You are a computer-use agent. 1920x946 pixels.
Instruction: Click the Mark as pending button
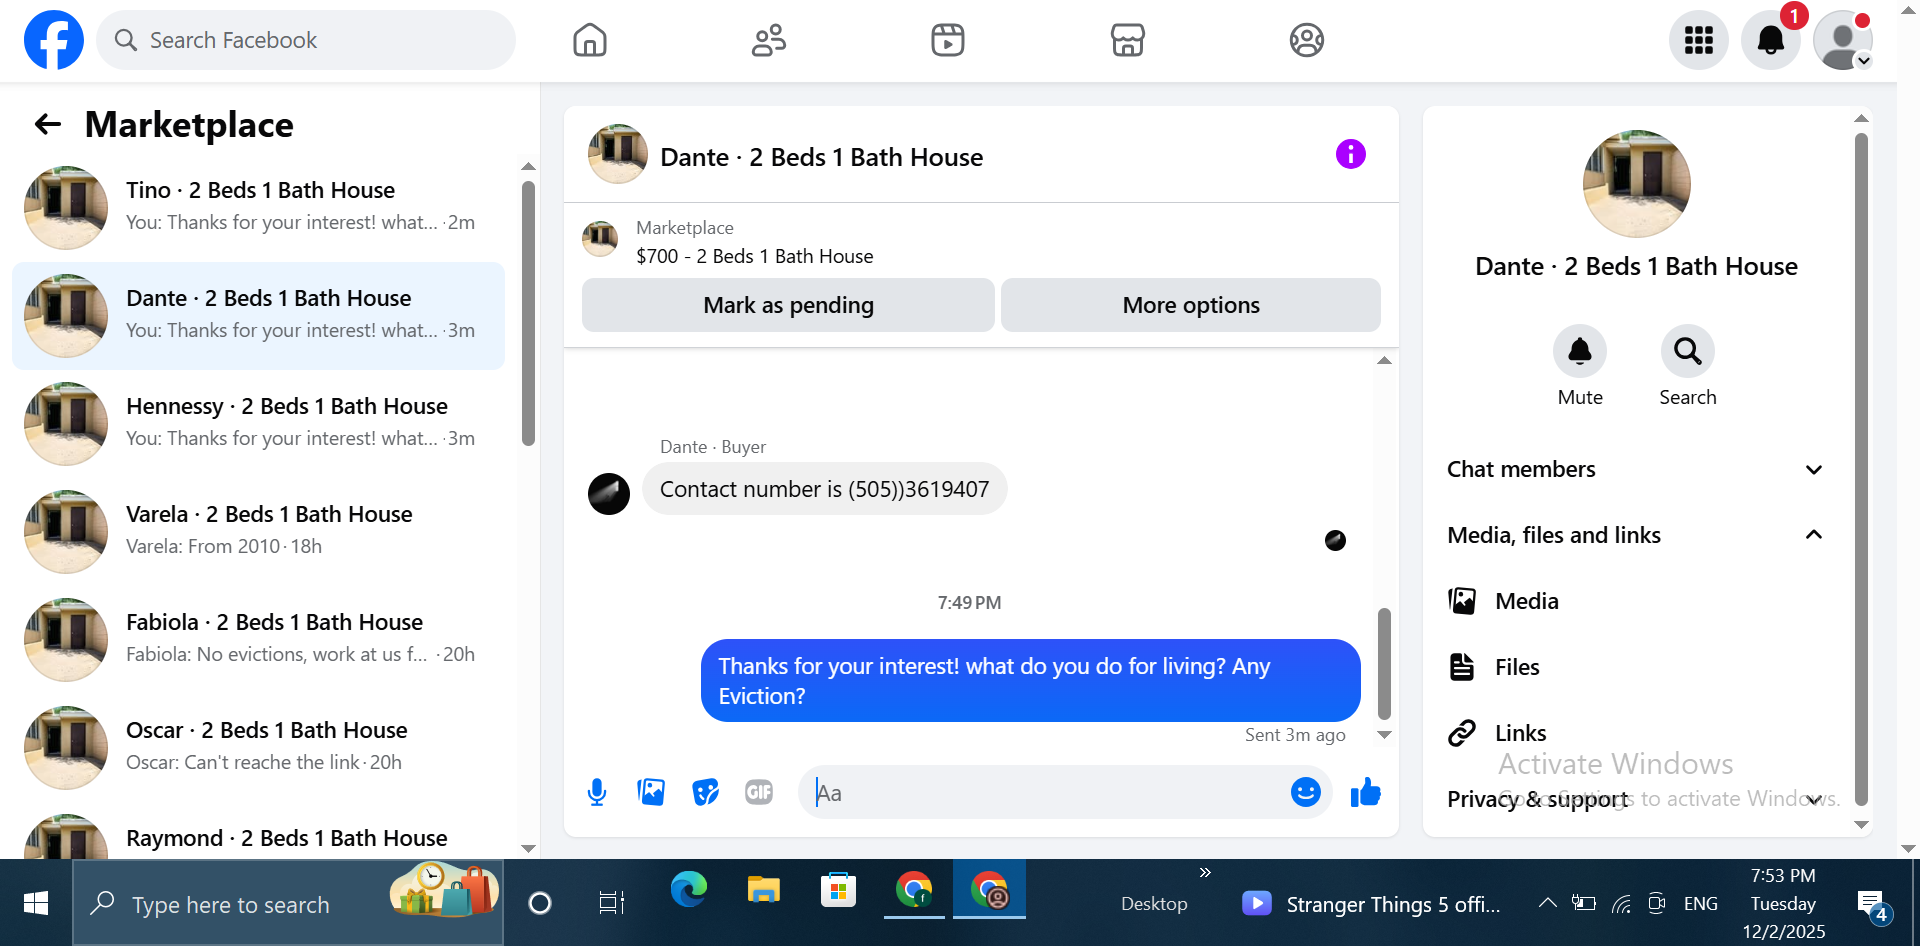[x=788, y=305]
